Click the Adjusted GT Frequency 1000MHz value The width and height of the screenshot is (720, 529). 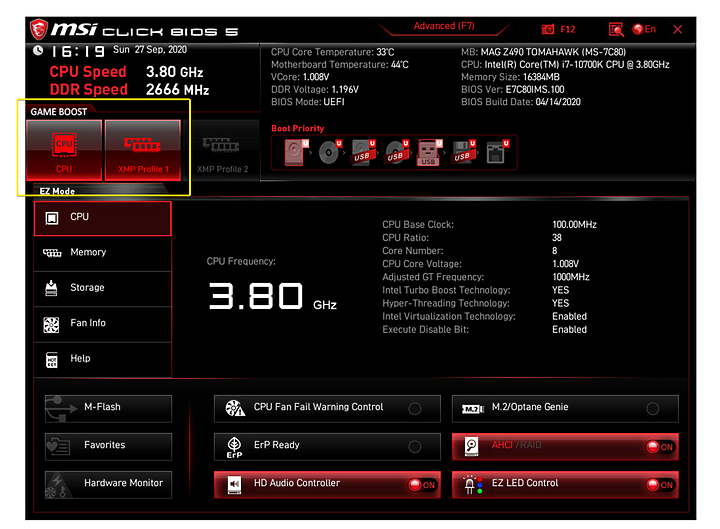click(571, 277)
